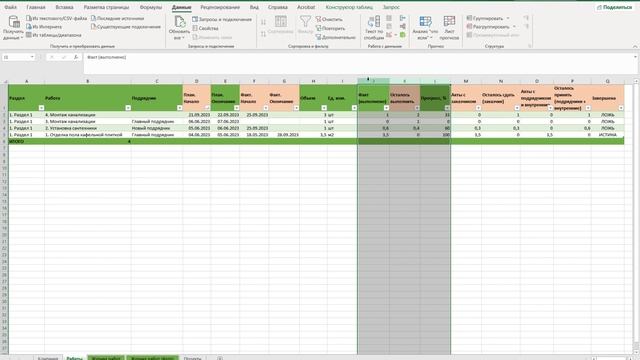Select 'Новый подрядчик' cell
640x360 pixels.
[x=156, y=128]
